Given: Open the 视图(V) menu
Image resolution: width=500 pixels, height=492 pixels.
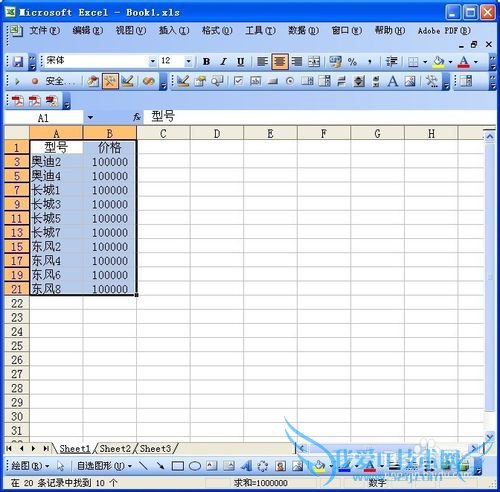Looking at the screenshot, I should click(131, 31).
